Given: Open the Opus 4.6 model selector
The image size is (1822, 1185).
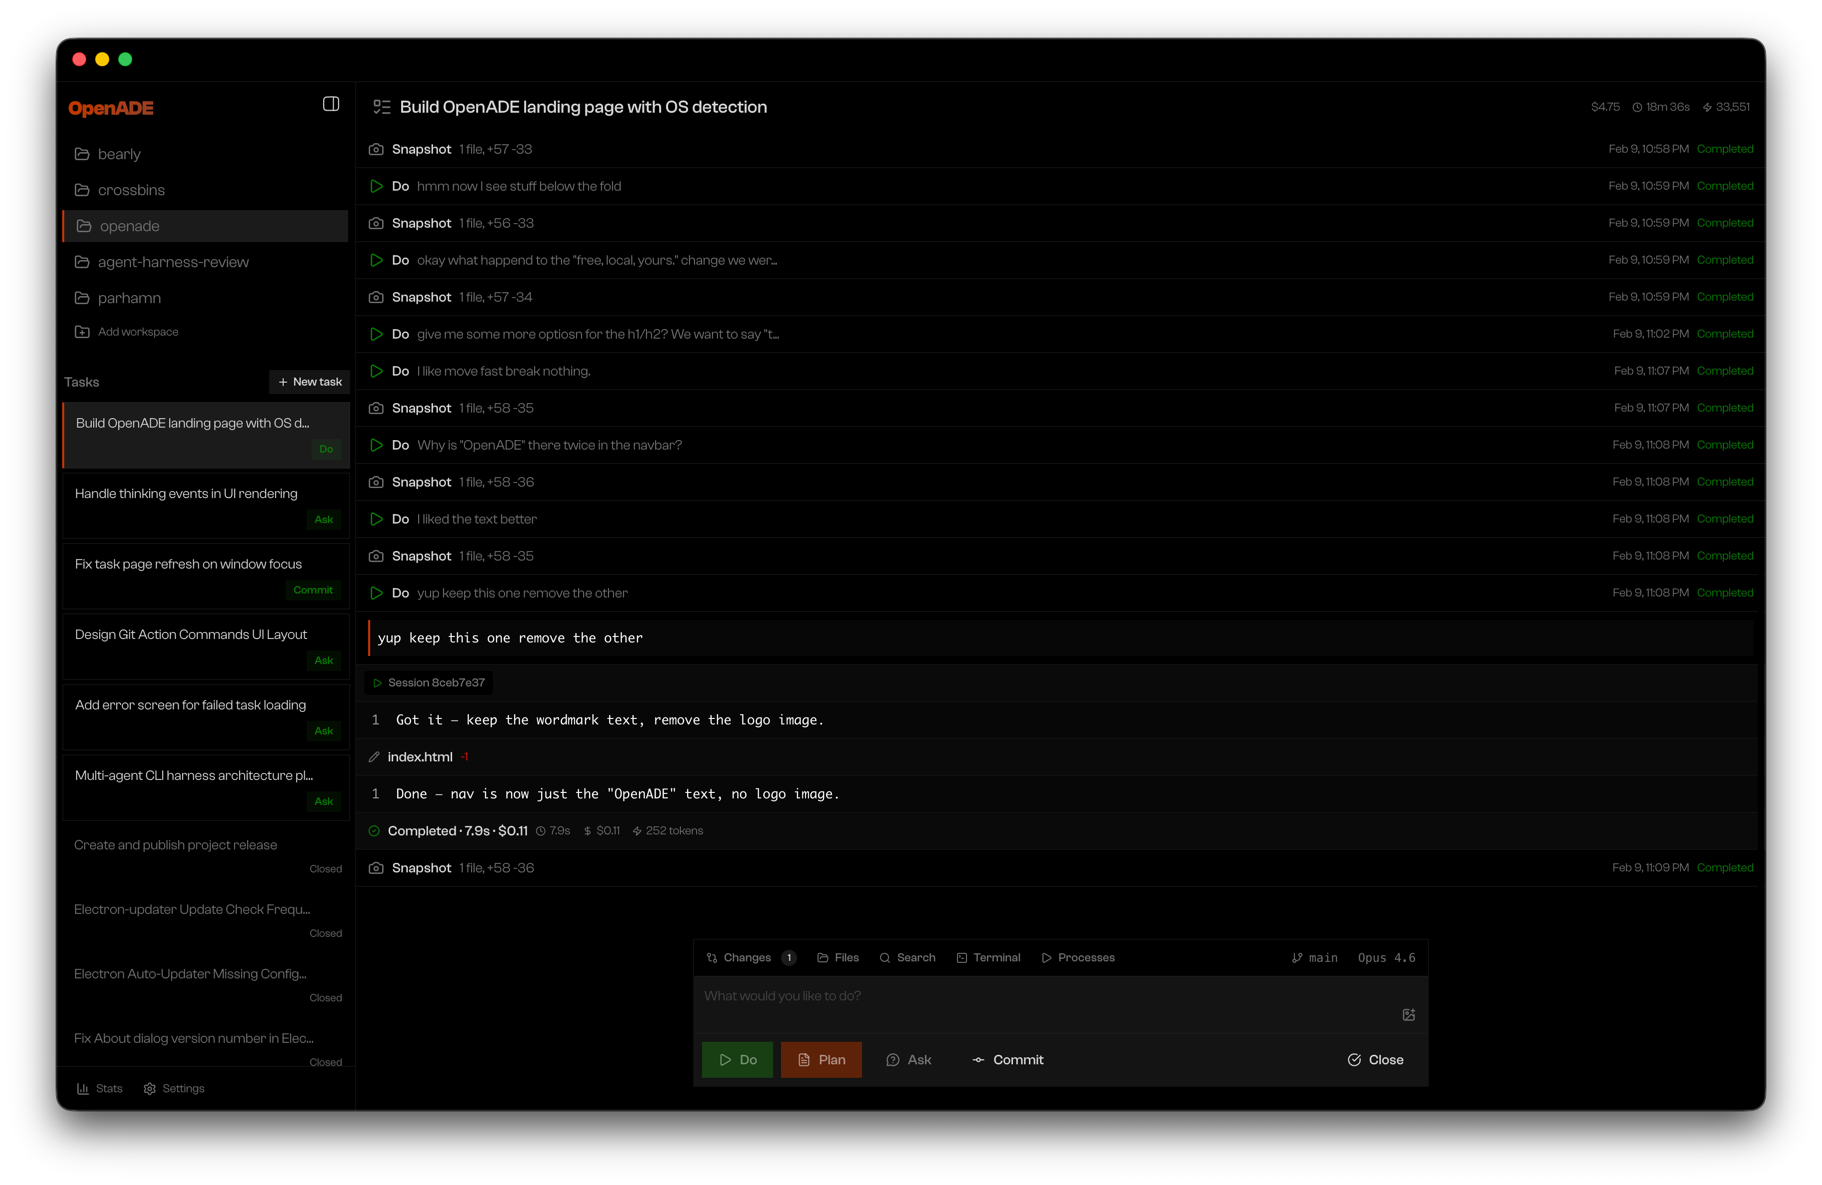Looking at the screenshot, I should (x=1386, y=957).
